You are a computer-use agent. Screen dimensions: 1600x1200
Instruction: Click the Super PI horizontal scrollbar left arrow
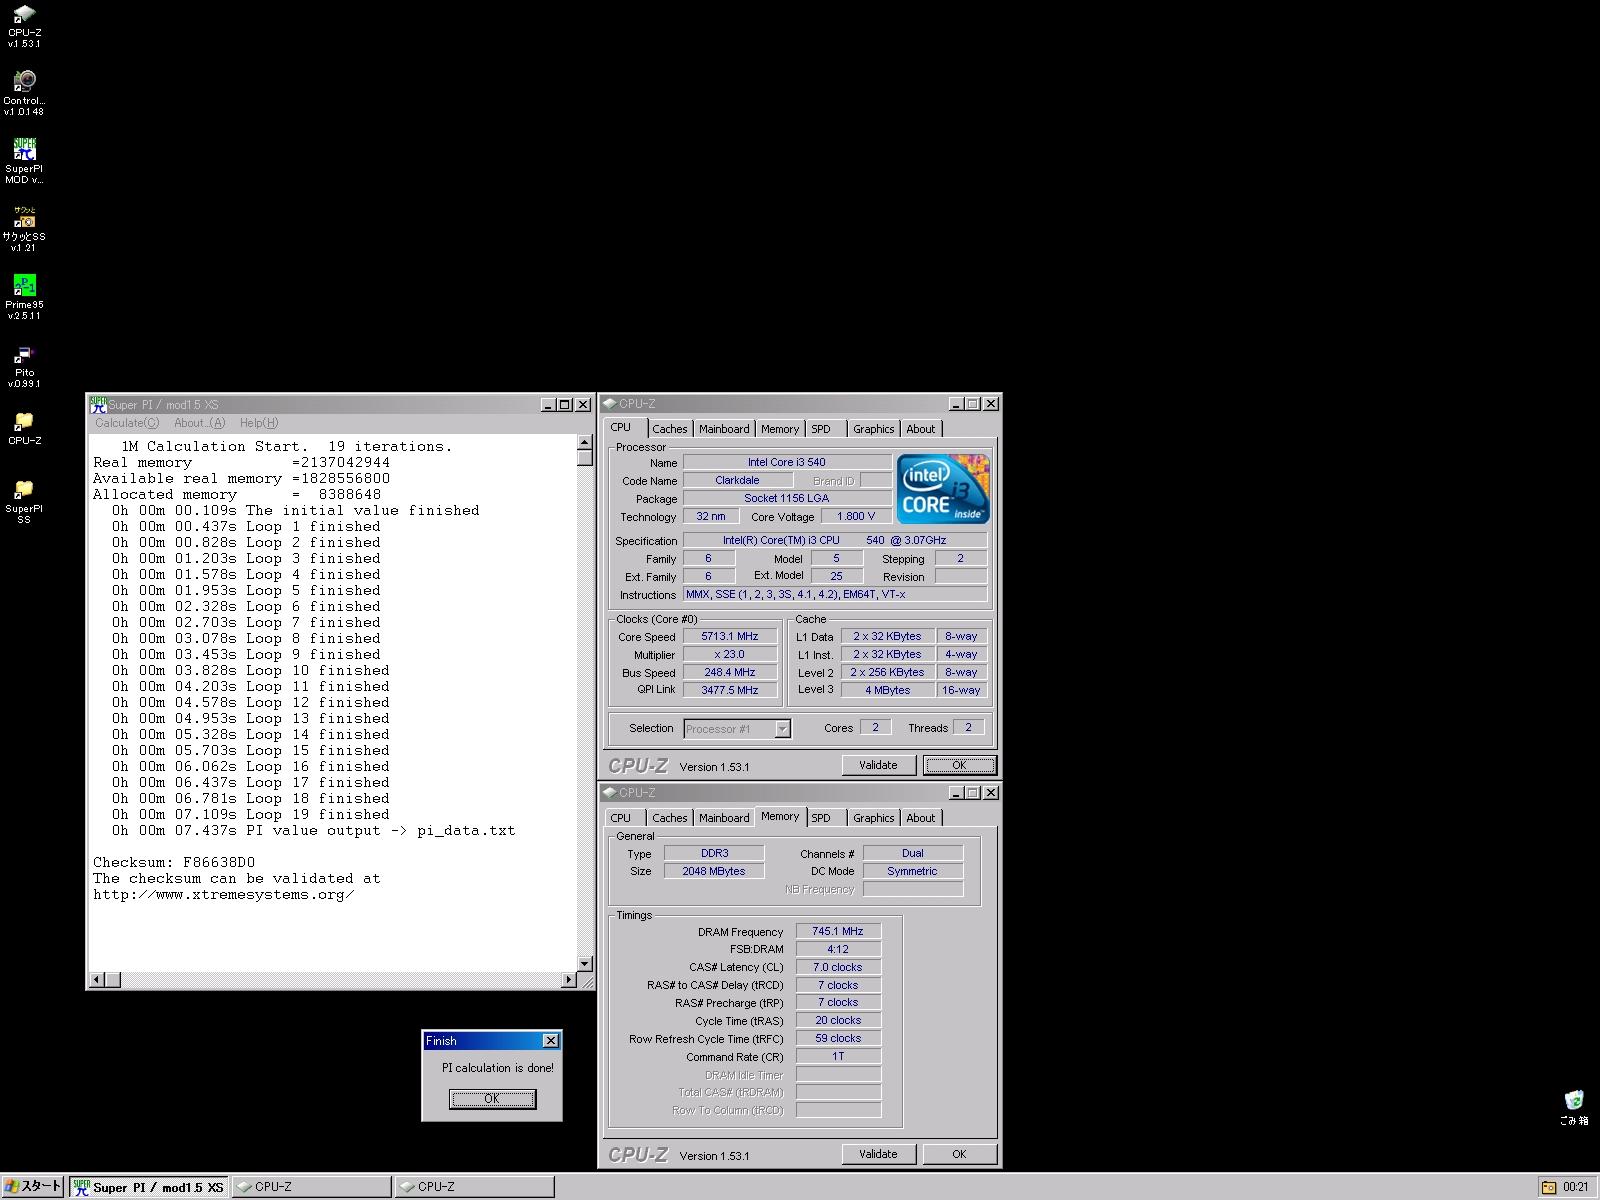[x=97, y=980]
